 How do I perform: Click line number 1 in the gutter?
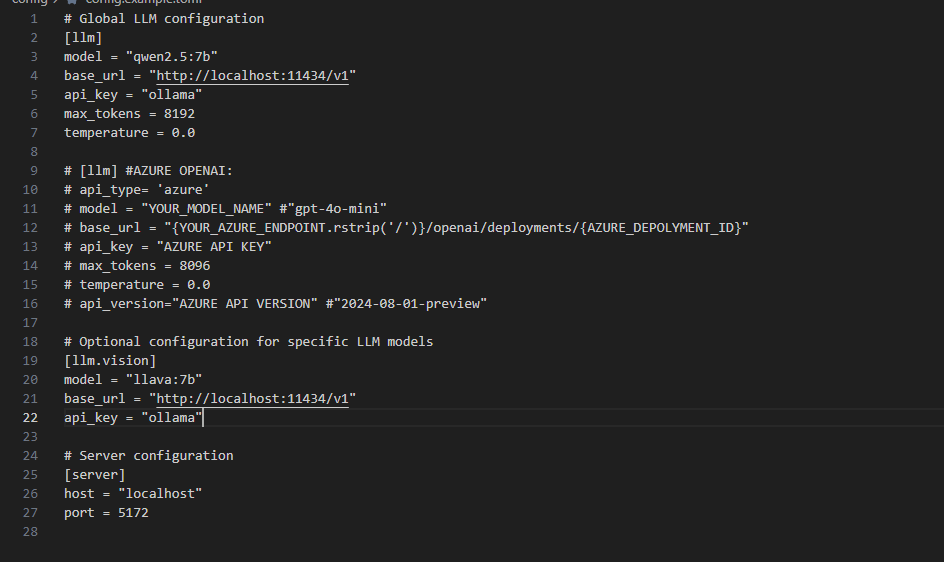pyautogui.click(x=34, y=19)
